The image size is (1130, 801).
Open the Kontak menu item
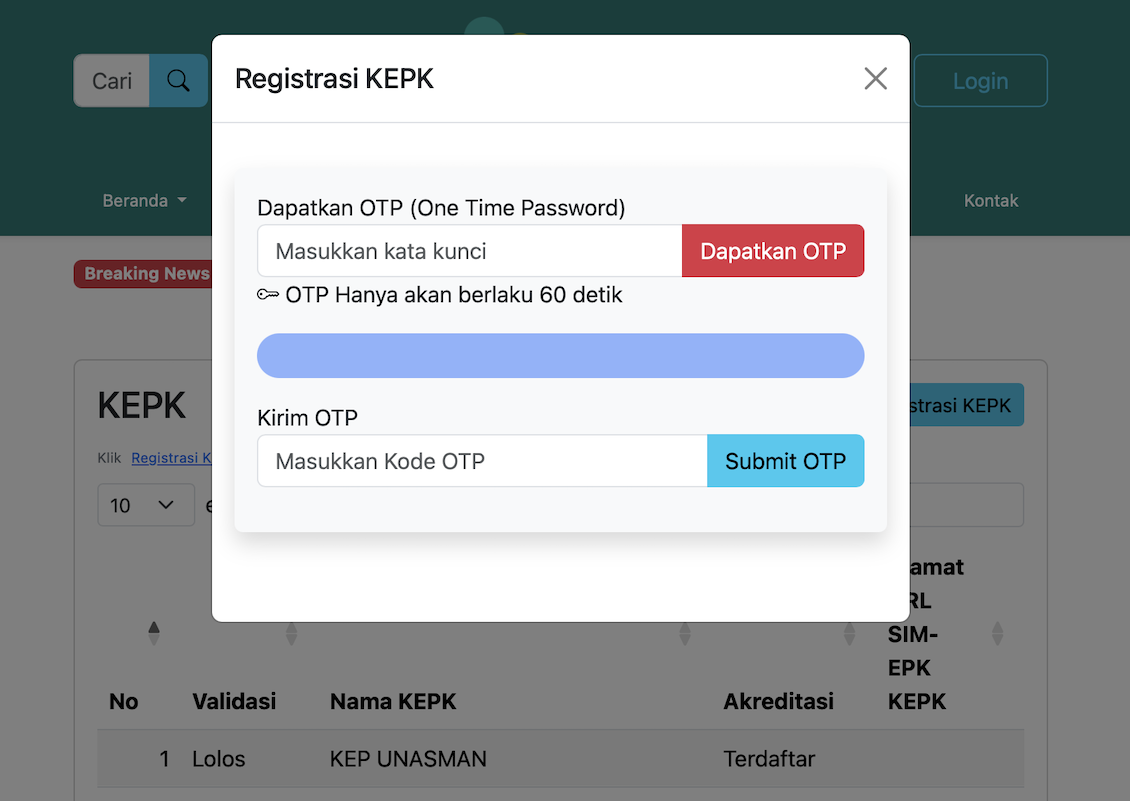[991, 200]
